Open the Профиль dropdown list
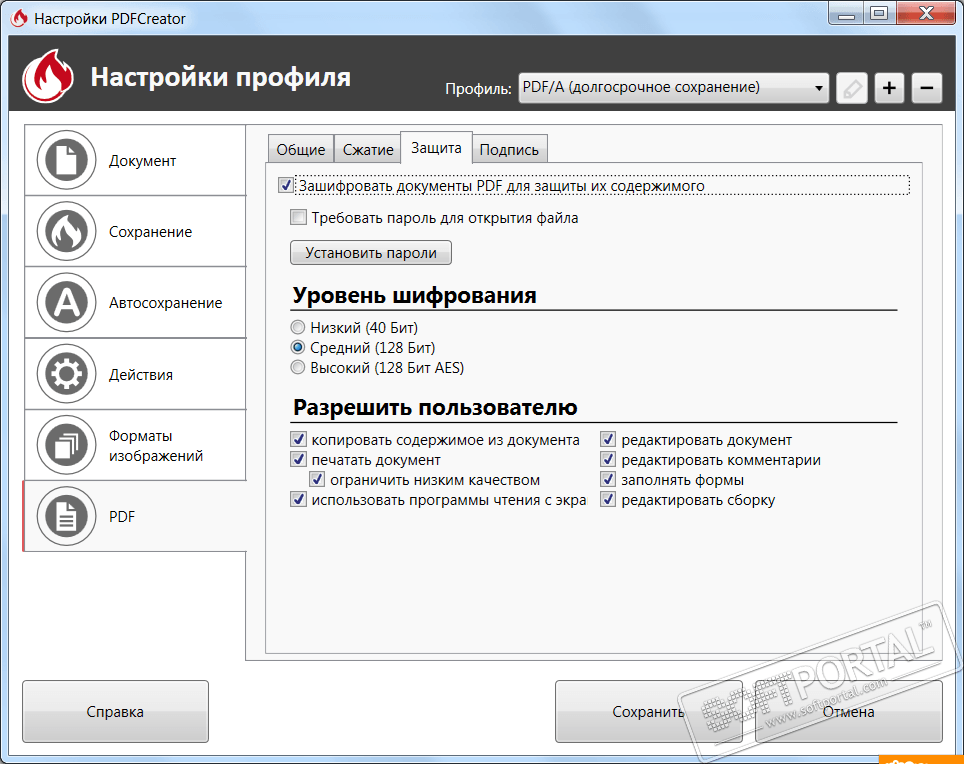964x764 pixels. tap(673, 88)
